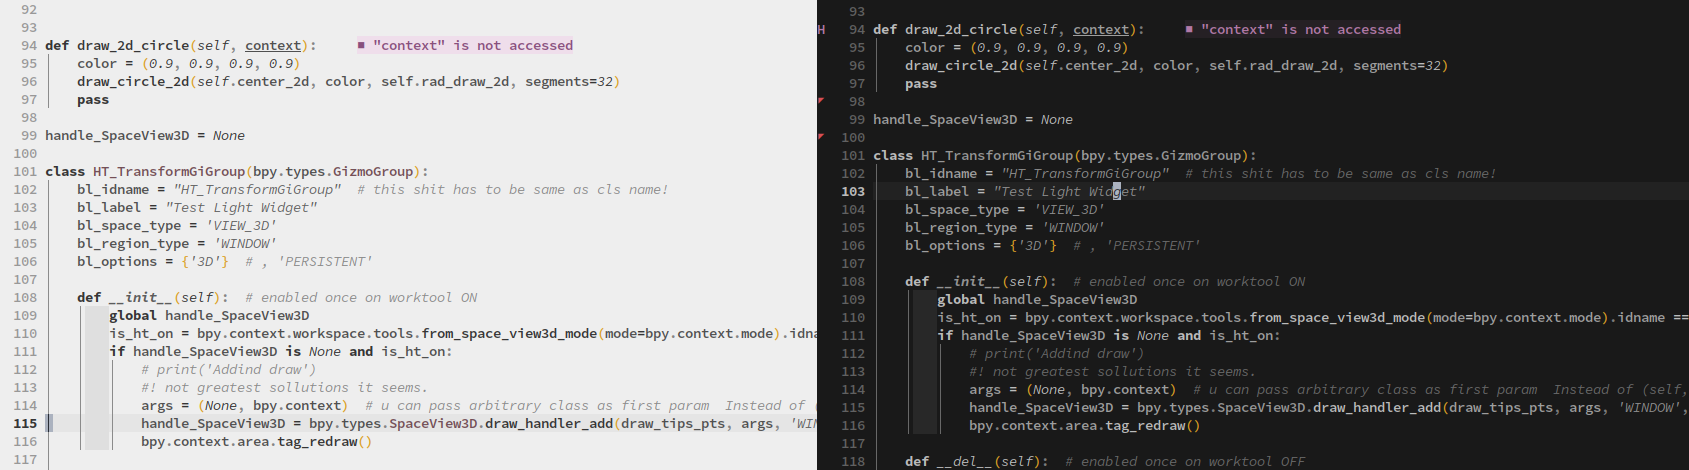Click the H gutter marker beside line 94 in dark editor

(821, 30)
